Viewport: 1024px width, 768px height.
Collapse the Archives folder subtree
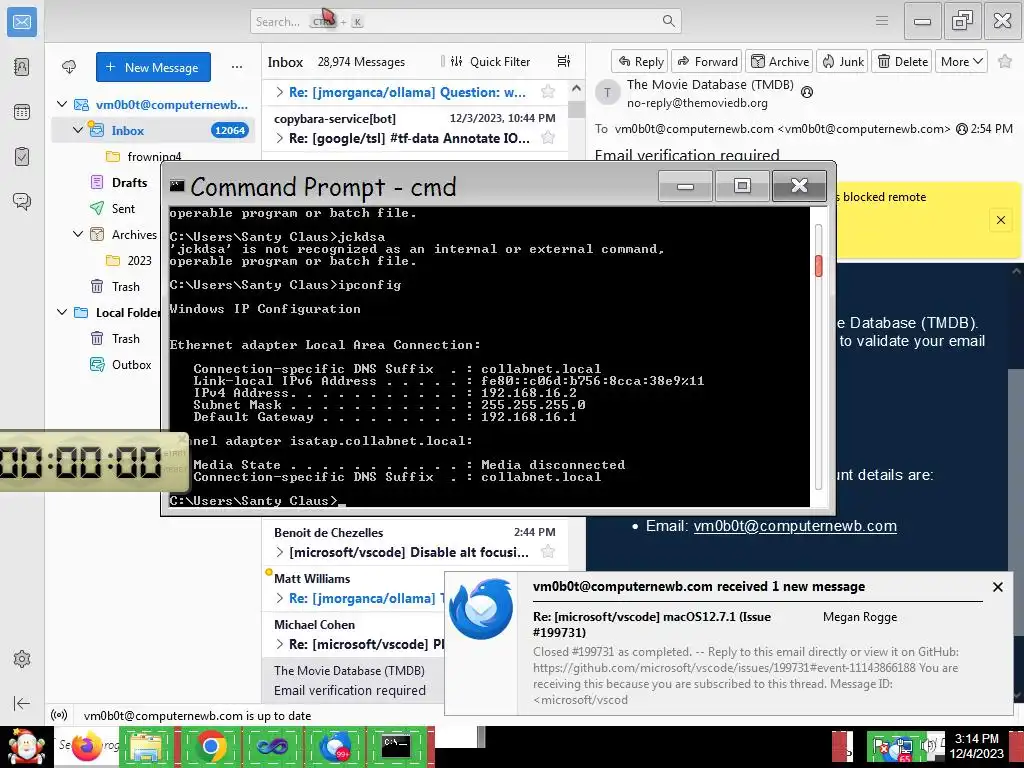pyautogui.click(x=78, y=234)
